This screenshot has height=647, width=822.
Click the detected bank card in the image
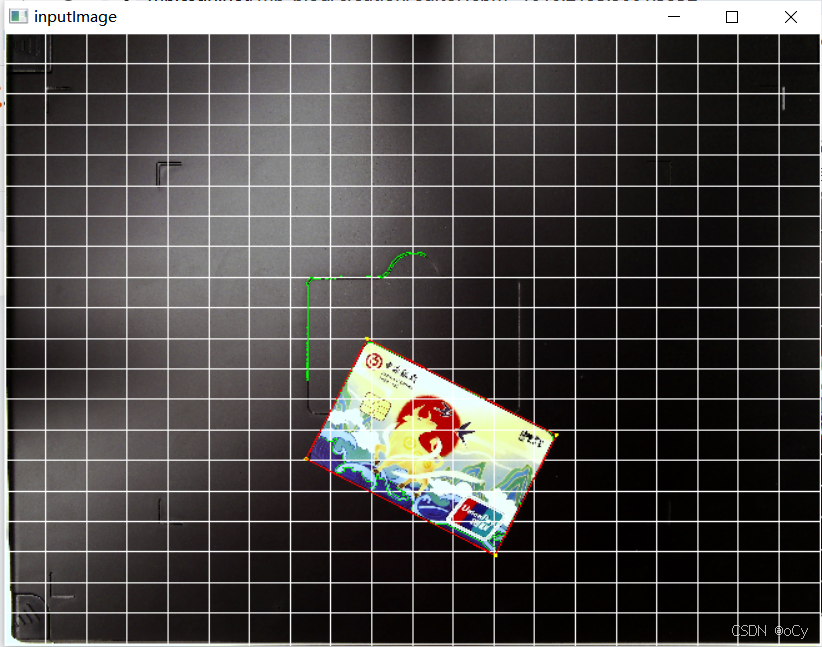tap(431, 447)
